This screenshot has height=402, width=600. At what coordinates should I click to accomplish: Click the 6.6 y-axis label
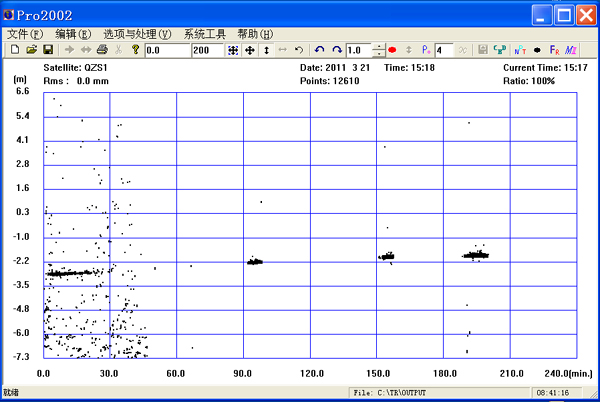(23, 91)
